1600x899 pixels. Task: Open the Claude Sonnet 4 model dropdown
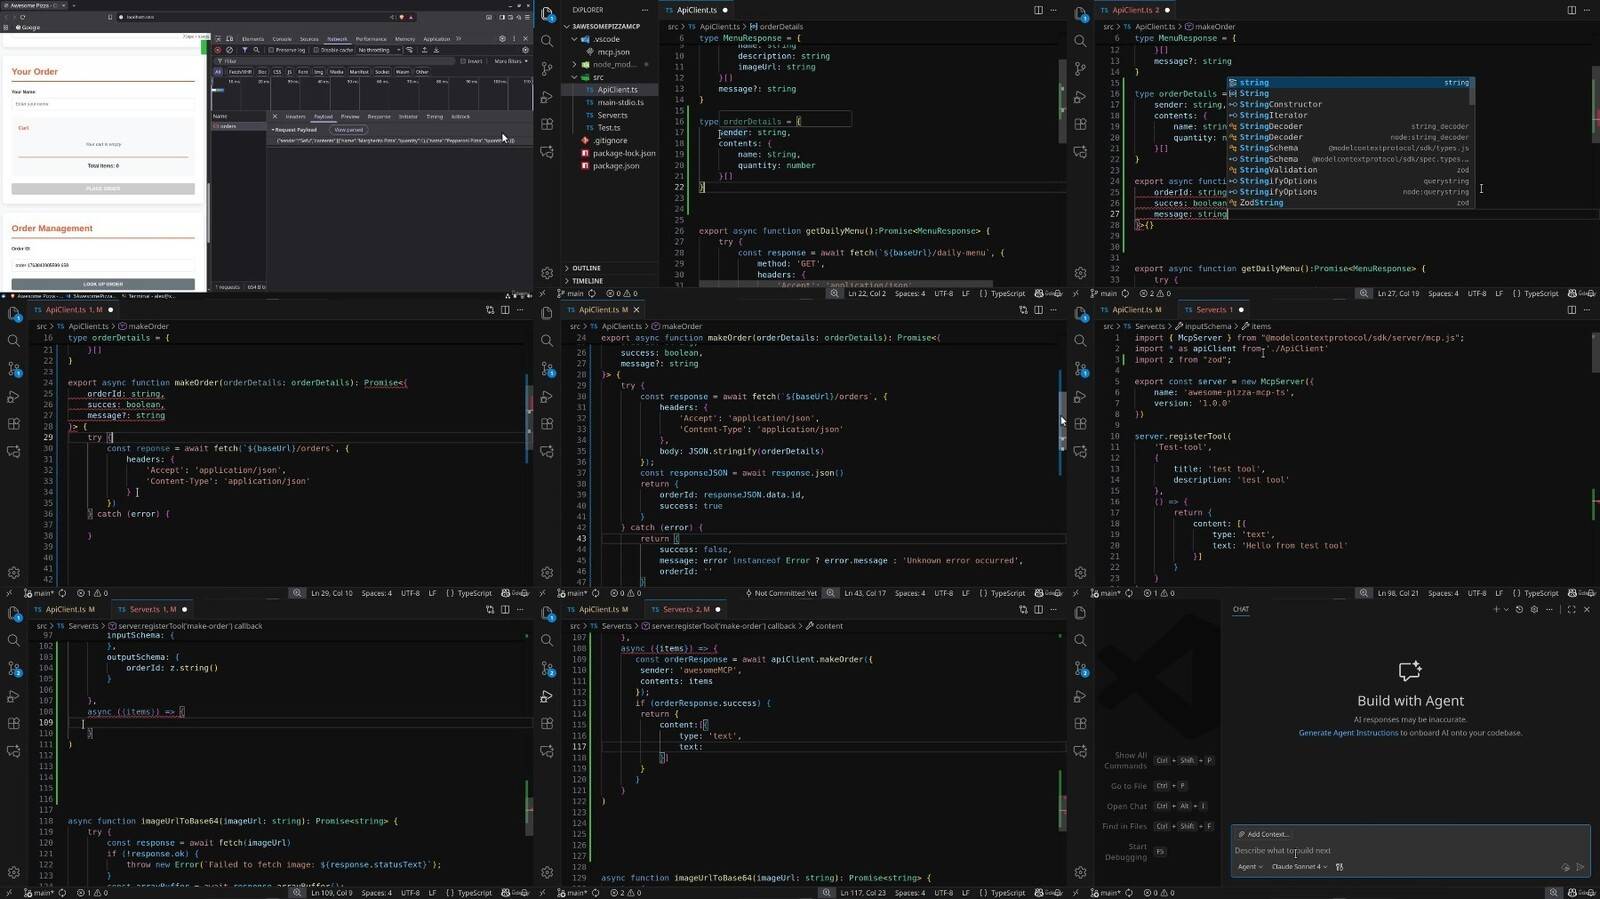click(x=1298, y=867)
